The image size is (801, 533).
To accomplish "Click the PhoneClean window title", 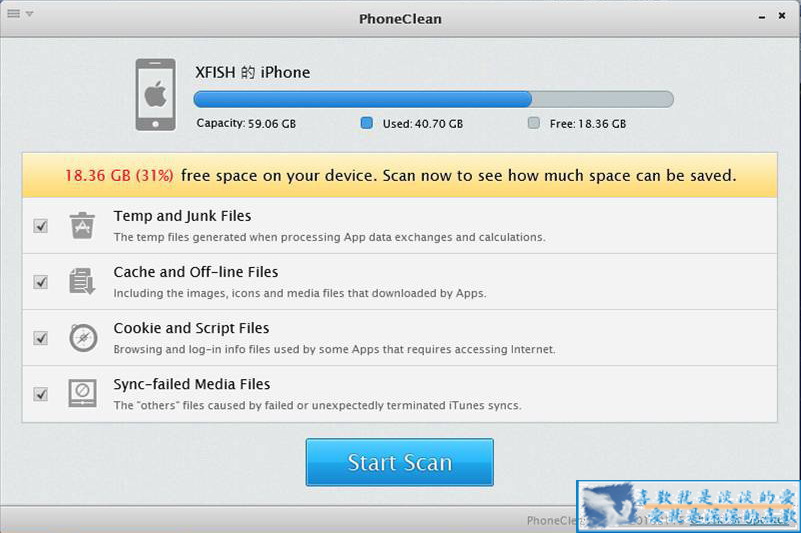I will tap(400, 19).
